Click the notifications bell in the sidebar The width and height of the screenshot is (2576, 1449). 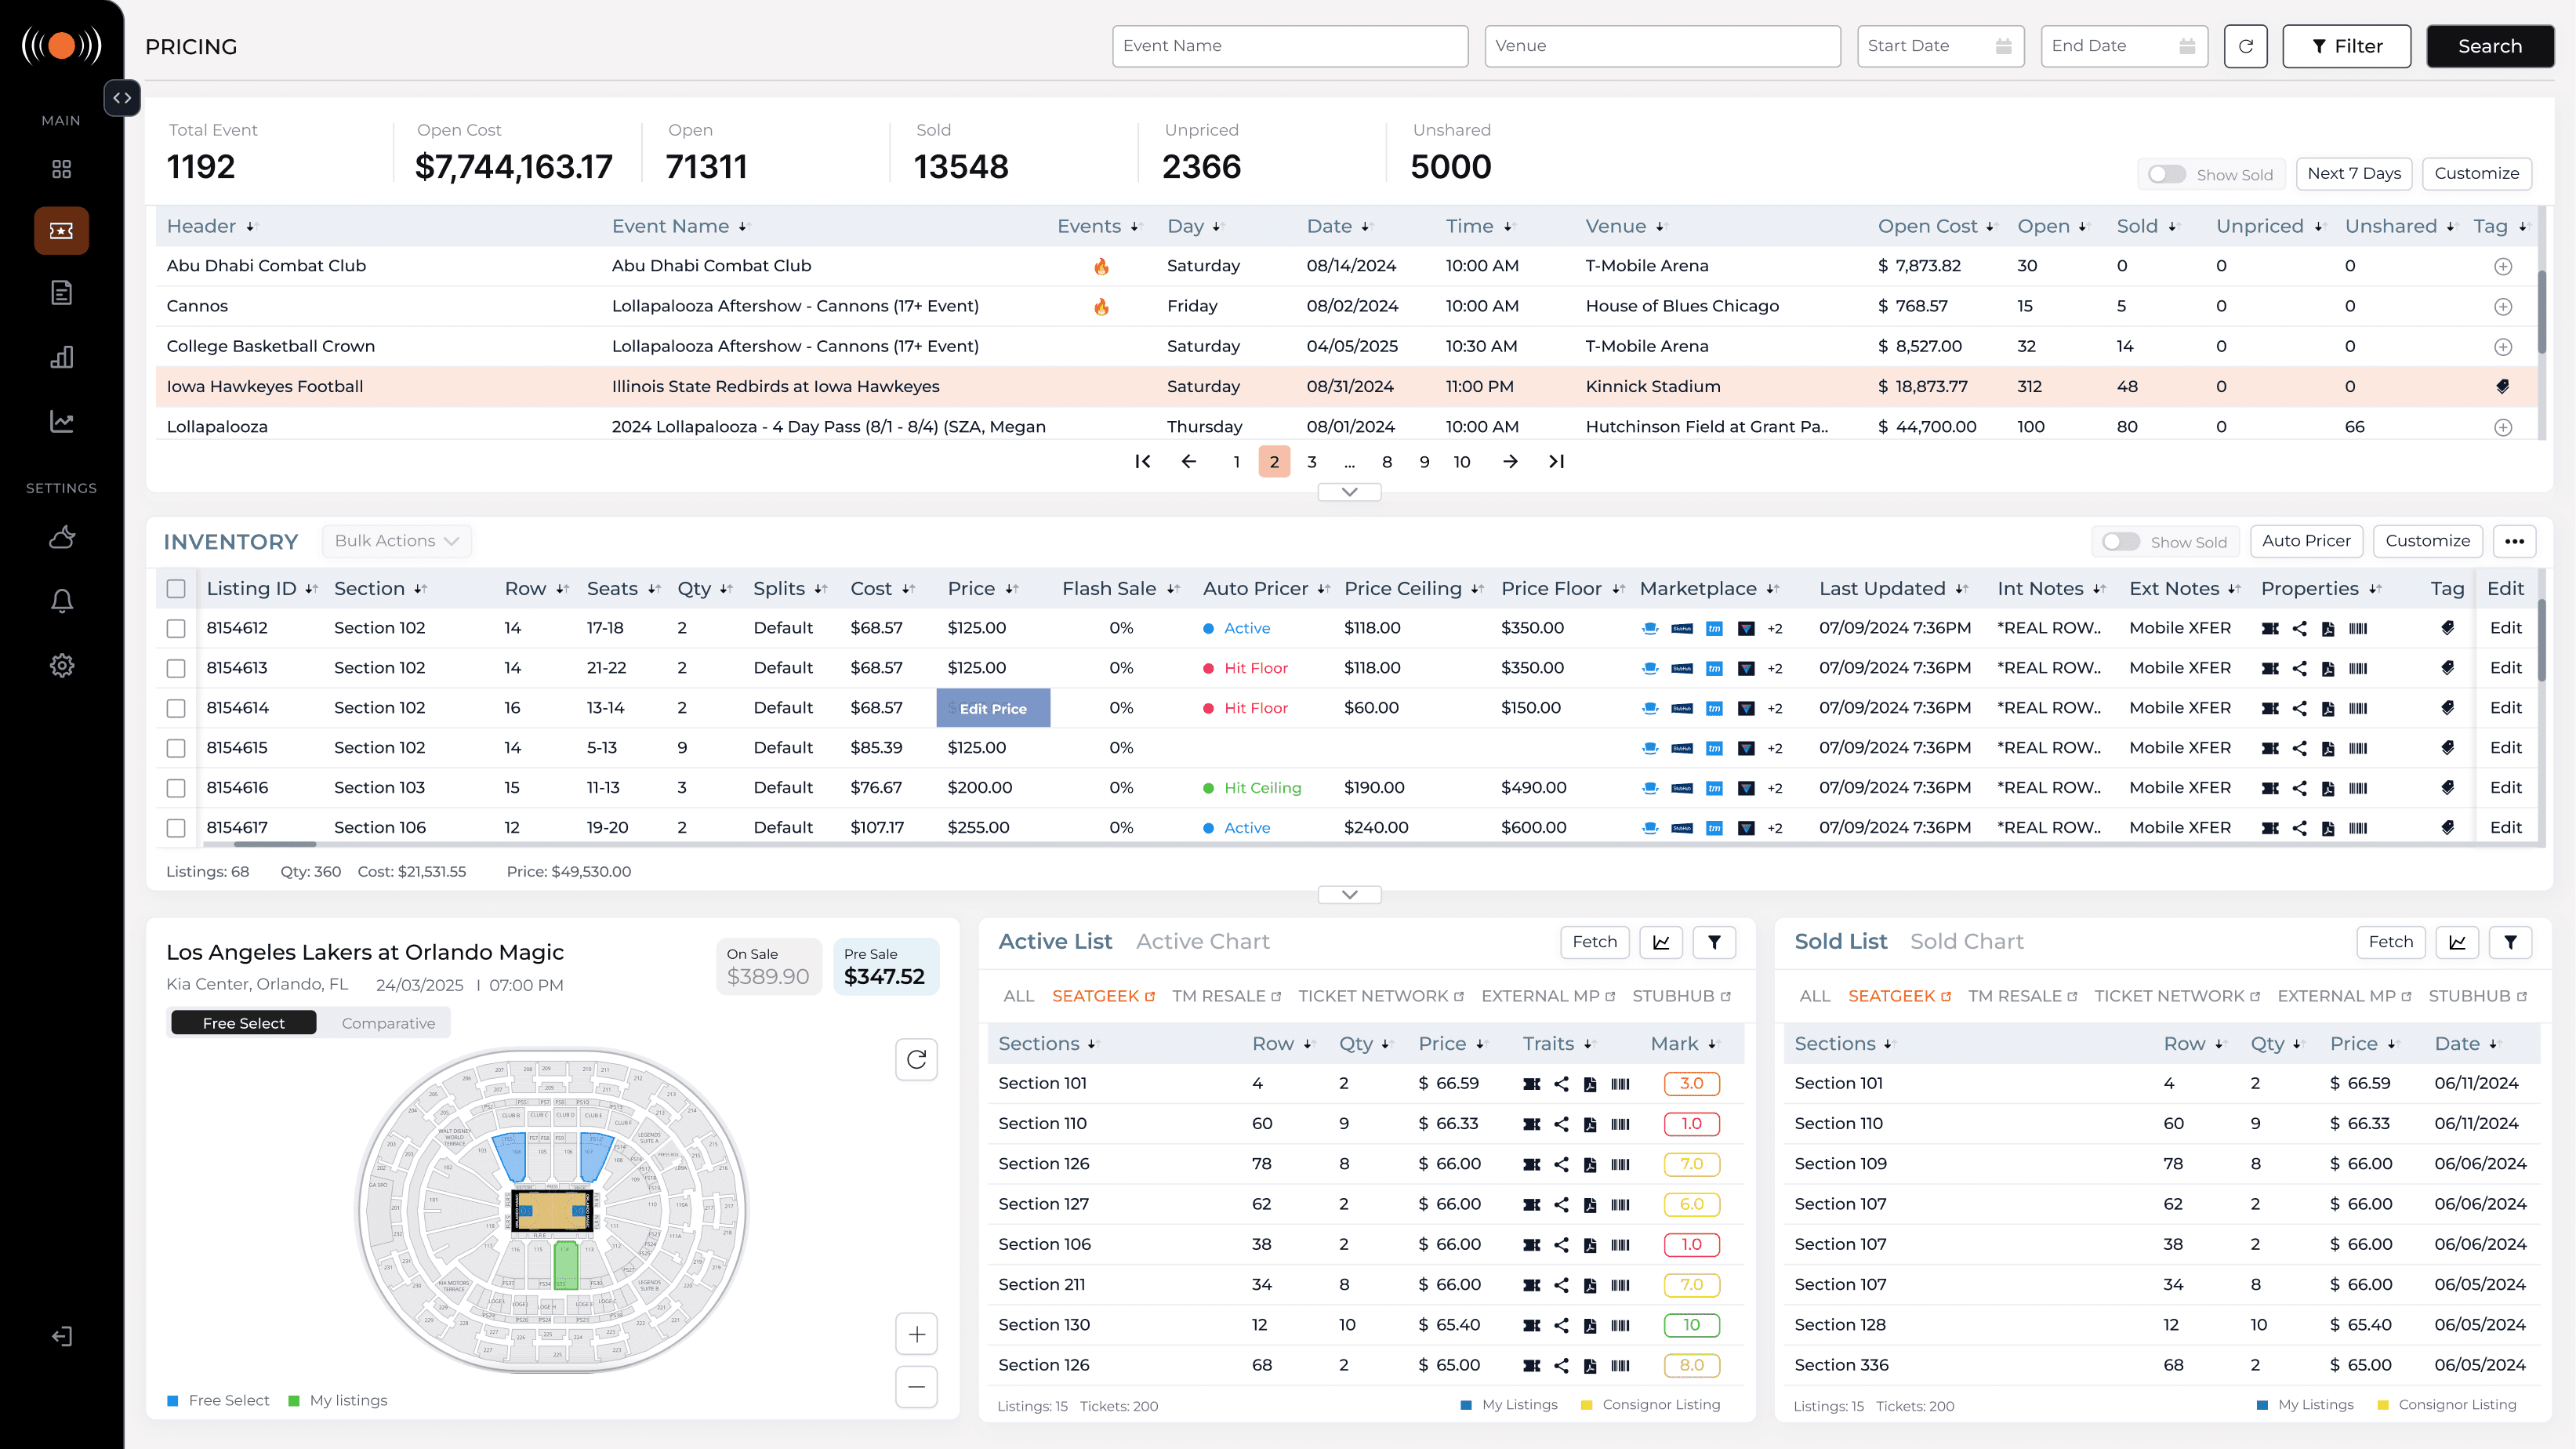point(61,601)
